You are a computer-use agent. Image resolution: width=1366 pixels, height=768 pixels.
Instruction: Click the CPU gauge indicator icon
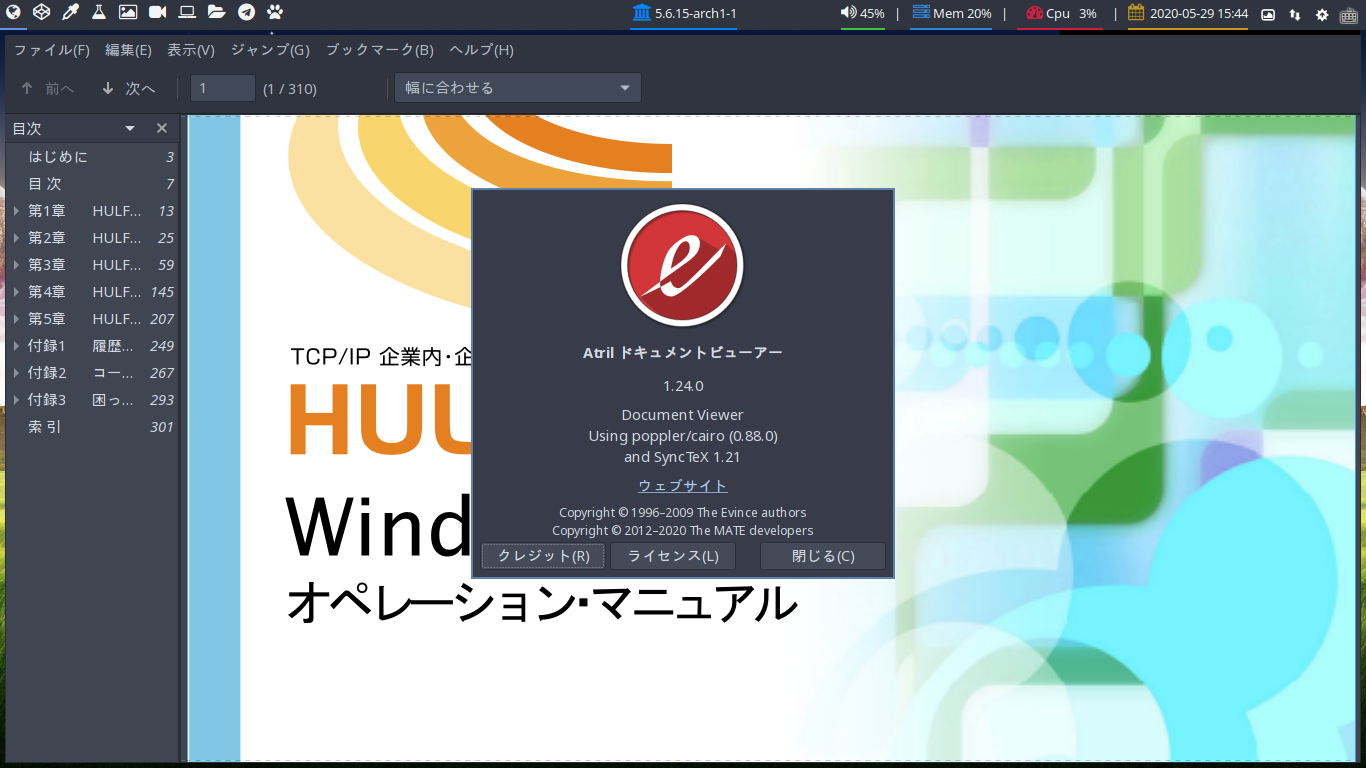(x=1035, y=13)
